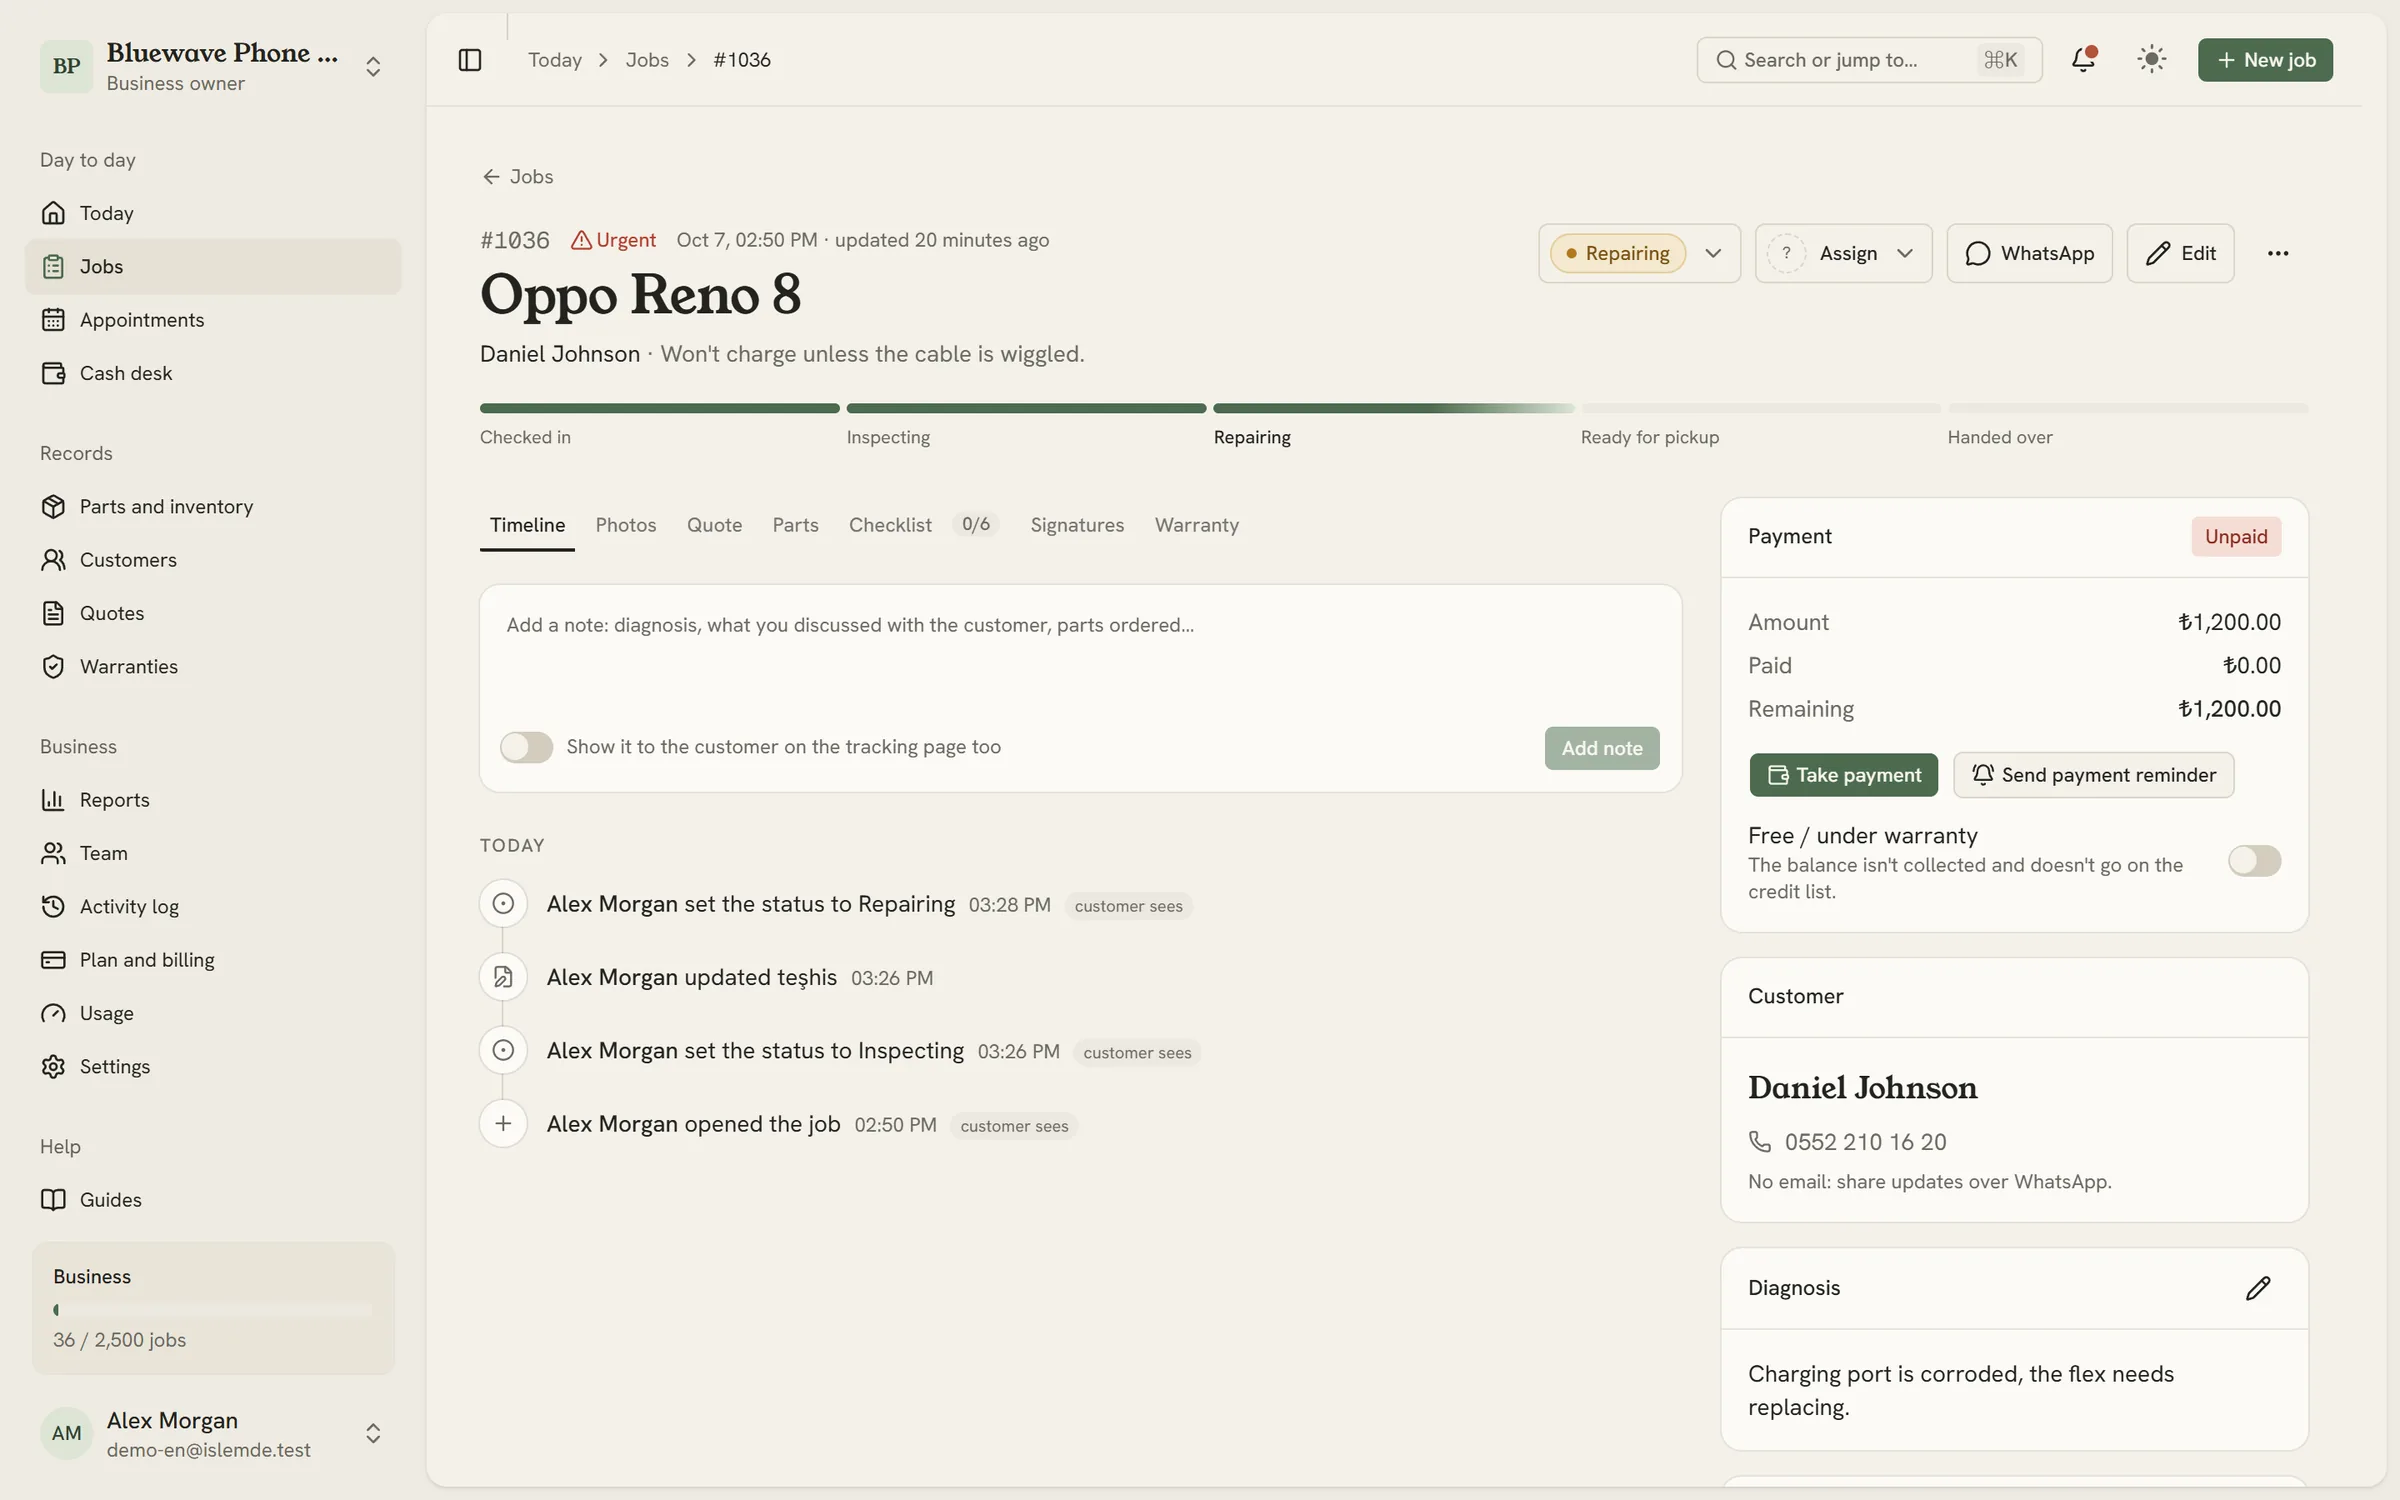The image size is (2400, 1500).
Task: Click Take payment button
Action: click(x=1843, y=775)
